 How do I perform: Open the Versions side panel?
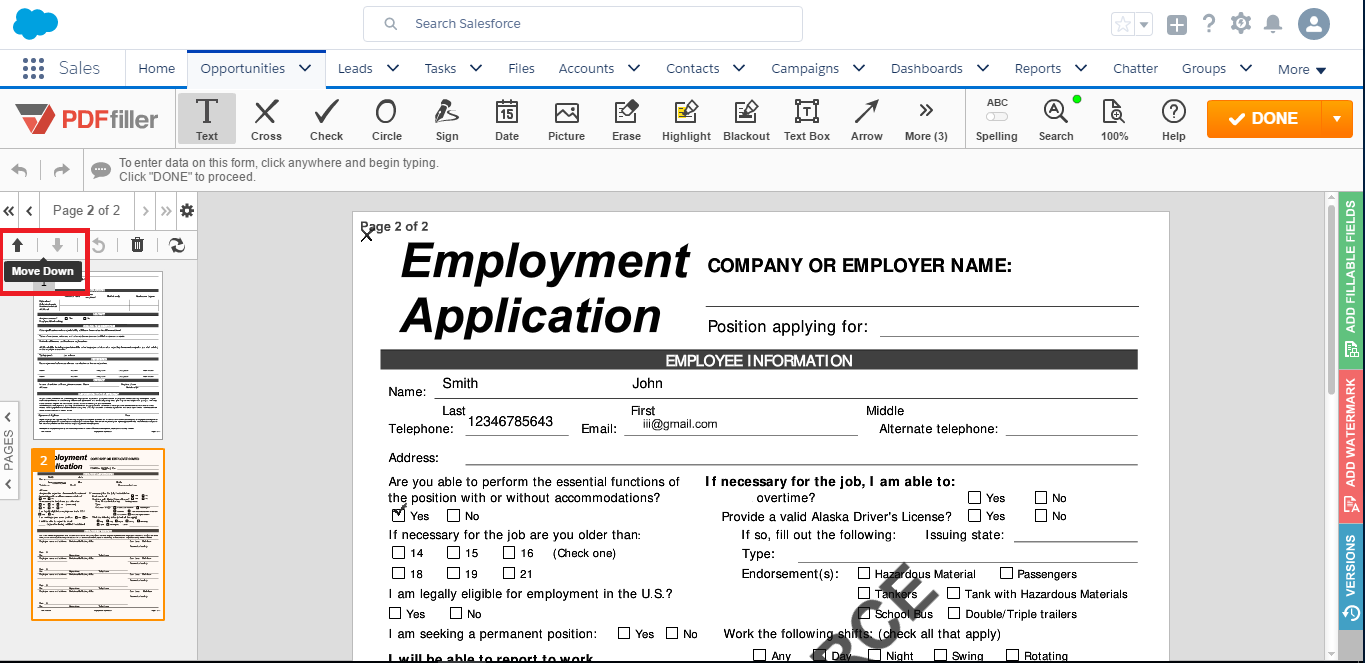(1351, 577)
